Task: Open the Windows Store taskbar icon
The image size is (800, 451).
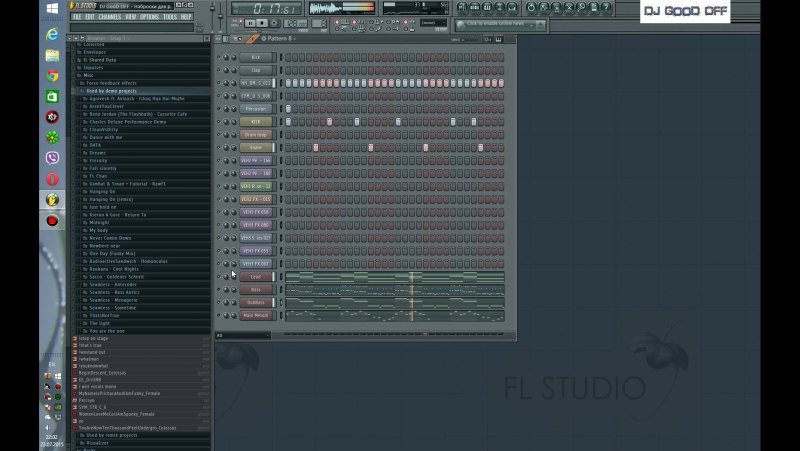Action: (52, 96)
